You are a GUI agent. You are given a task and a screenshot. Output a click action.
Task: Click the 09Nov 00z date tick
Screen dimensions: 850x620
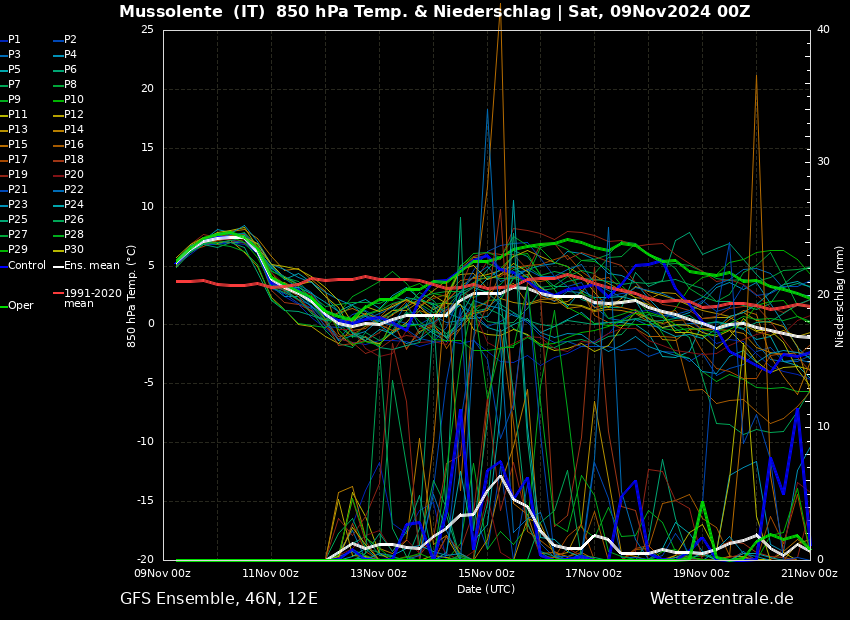(163, 573)
